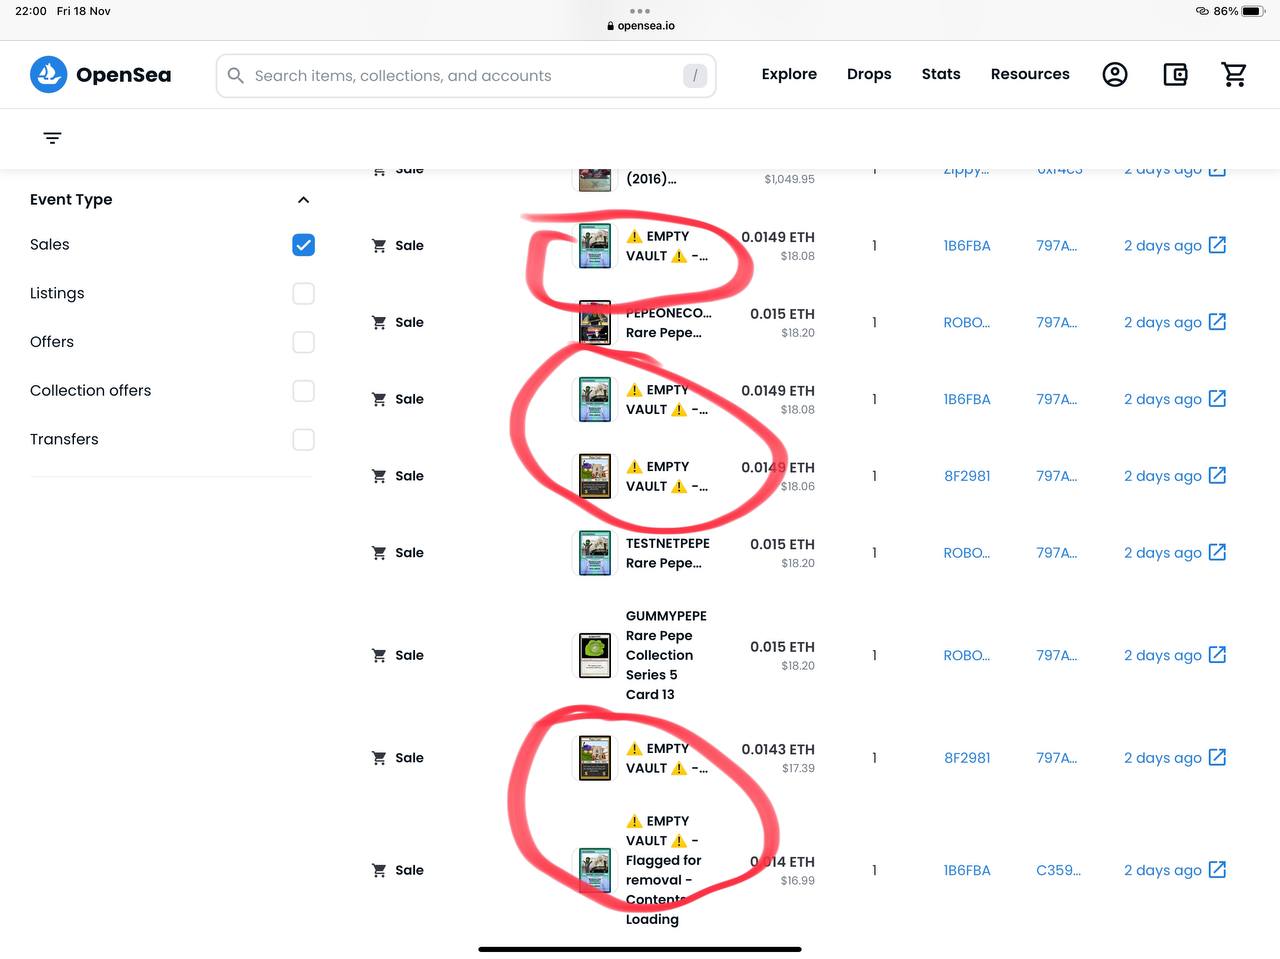Open the account profile icon

[x=1115, y=74]
